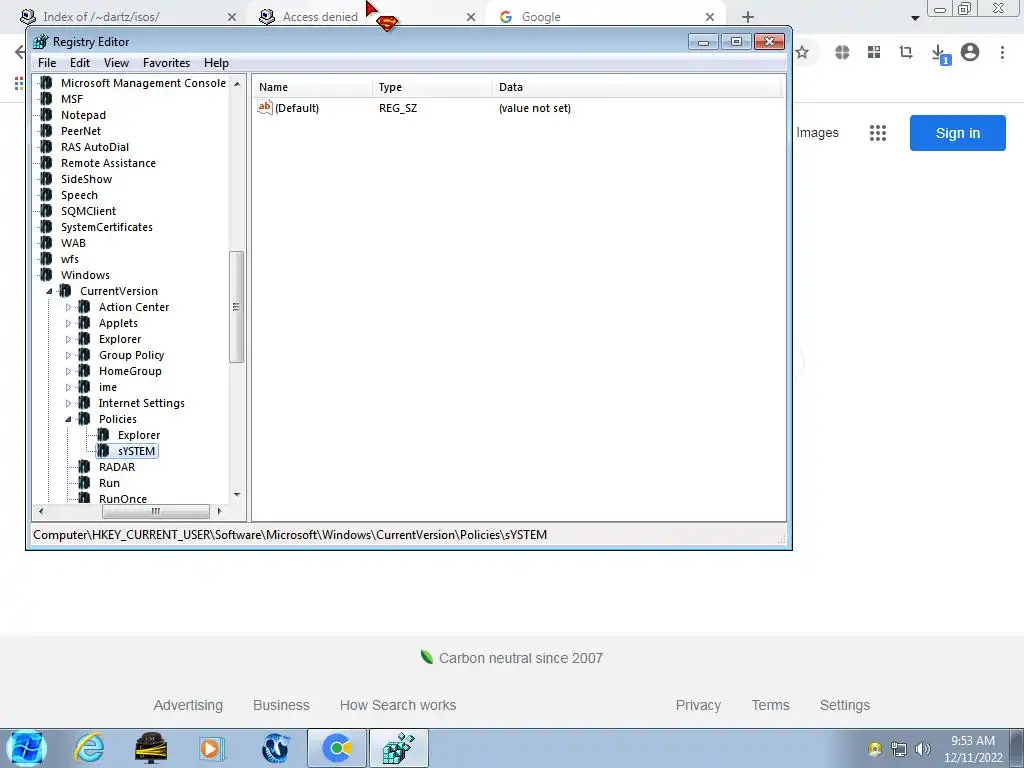Click the volume icon in system tray
Screen dimensions: 1024x768
click(x=922, y=749)
